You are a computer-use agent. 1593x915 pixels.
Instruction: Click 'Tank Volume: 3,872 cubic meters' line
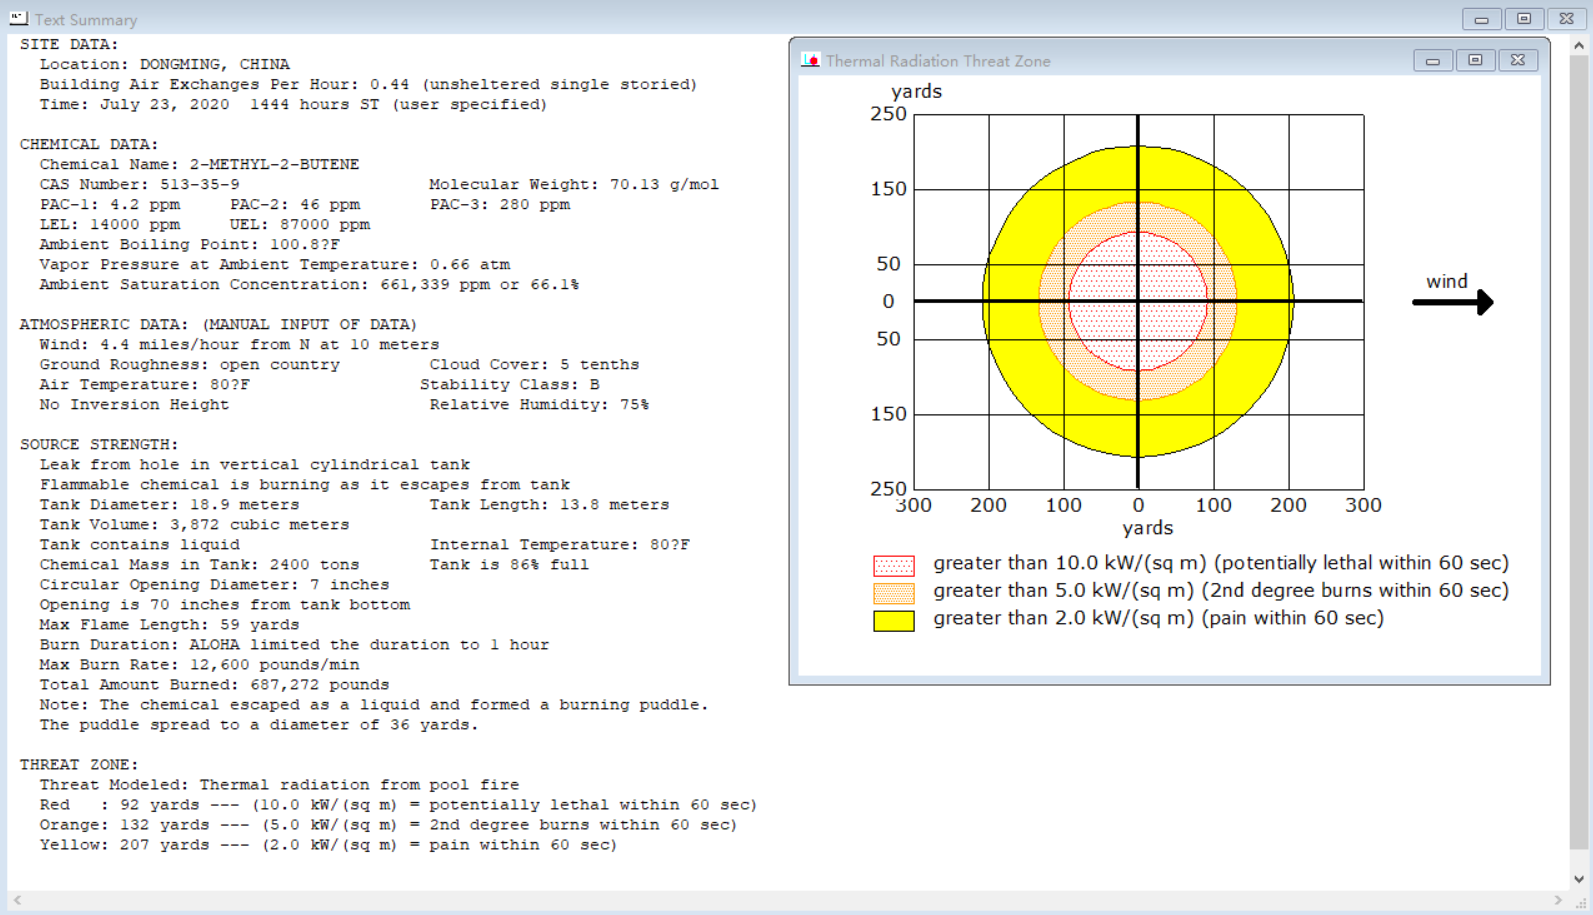tap(194, 524)
